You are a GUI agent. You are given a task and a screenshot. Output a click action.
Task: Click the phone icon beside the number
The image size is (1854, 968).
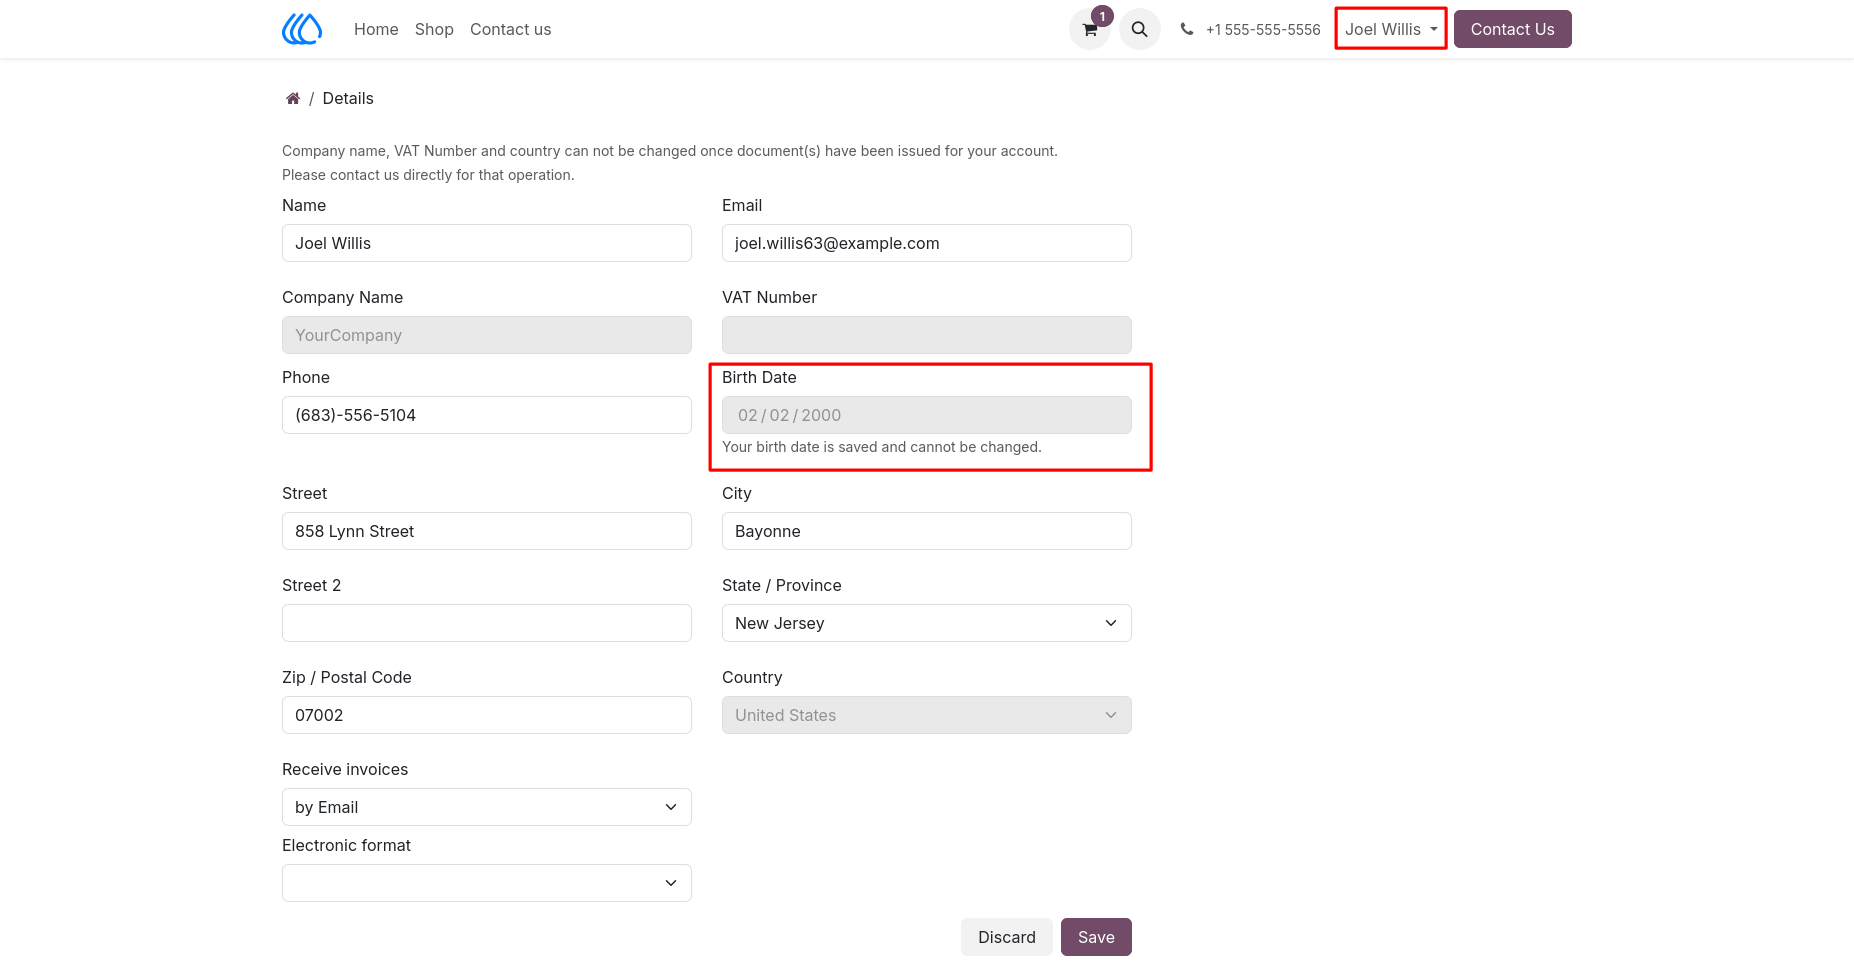pyautogui.click(x=1187, y=29)
